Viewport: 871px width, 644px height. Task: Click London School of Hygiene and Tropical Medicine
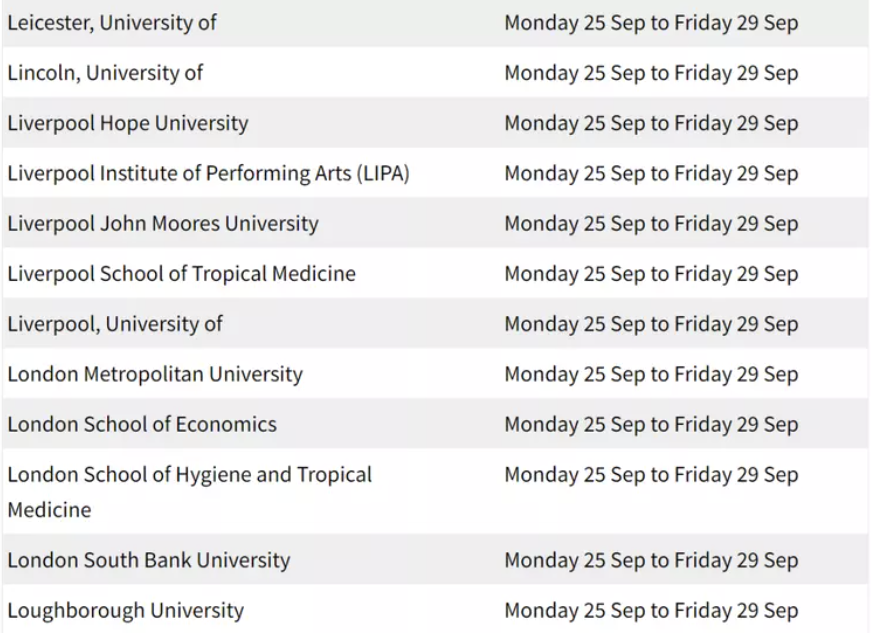(x=189, y=492)
